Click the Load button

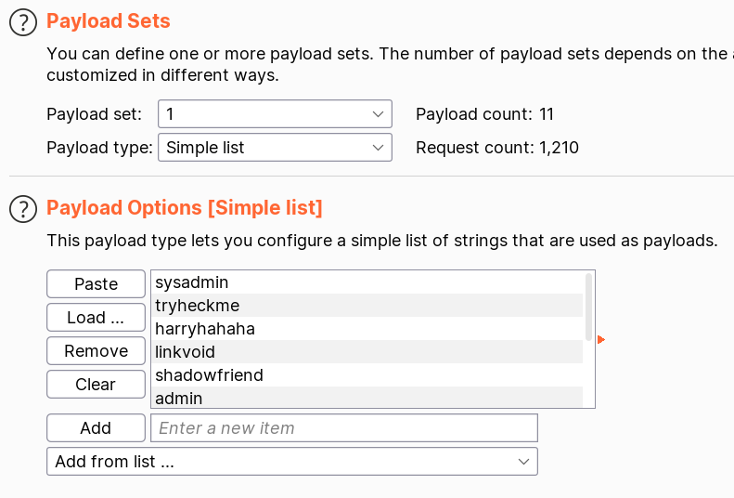click(96, 317)
